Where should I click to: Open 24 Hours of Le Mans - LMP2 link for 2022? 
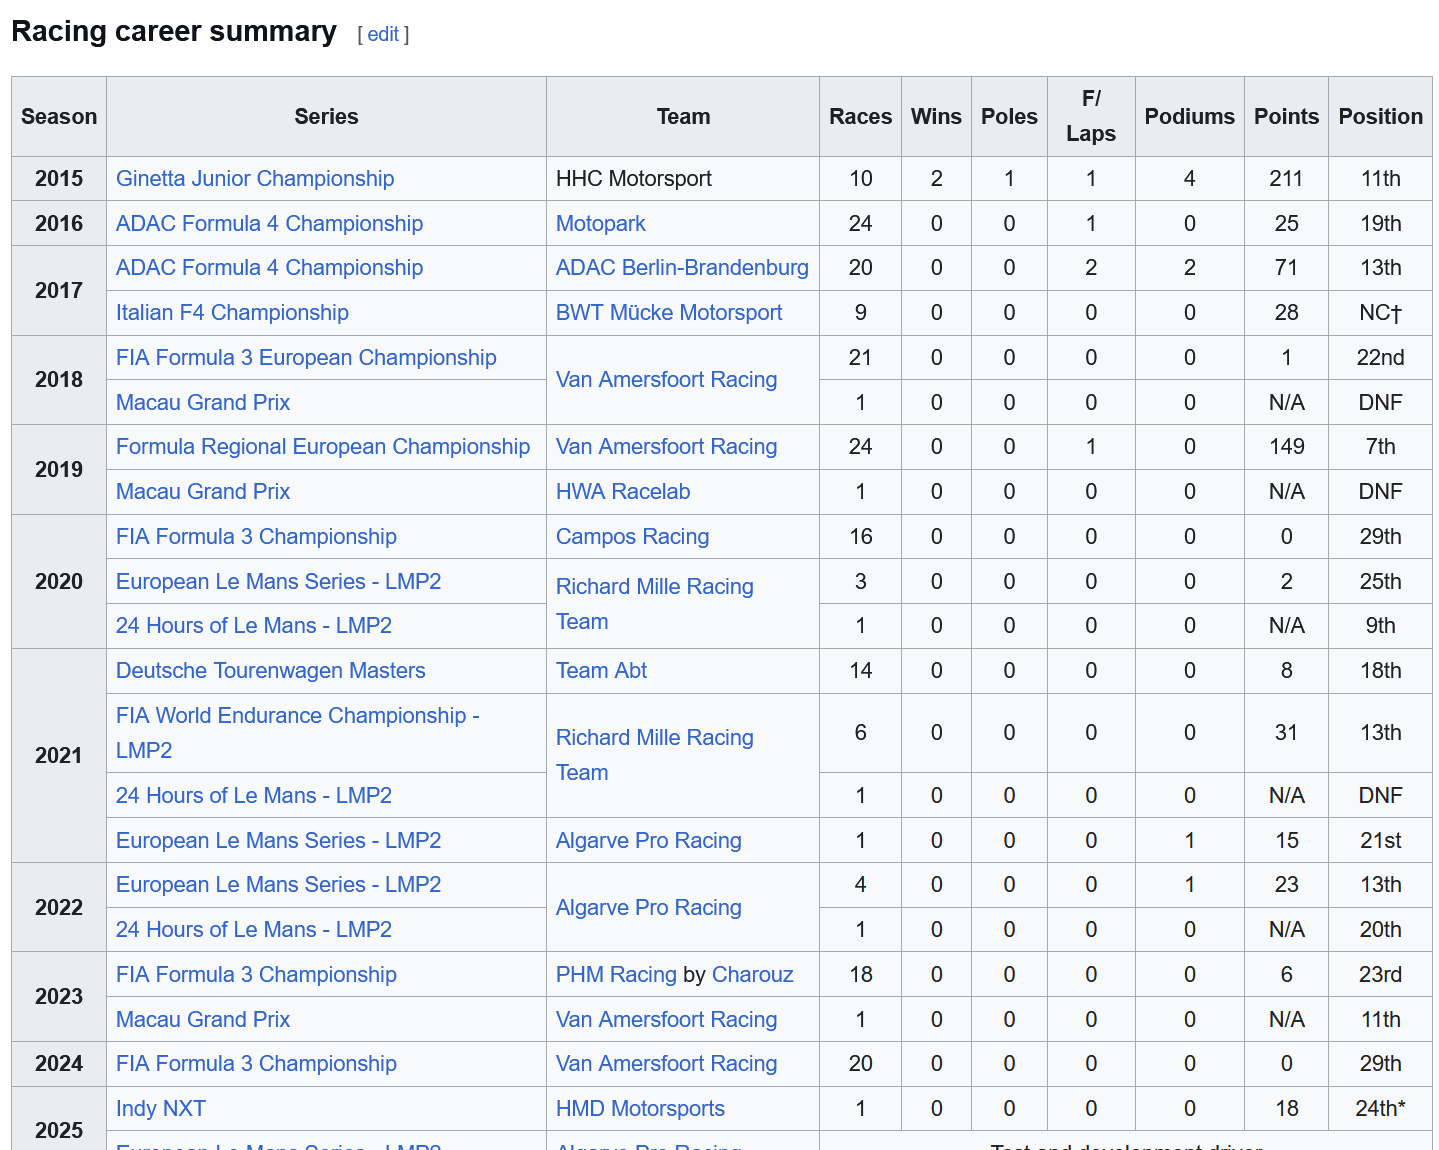coord(254,929)
